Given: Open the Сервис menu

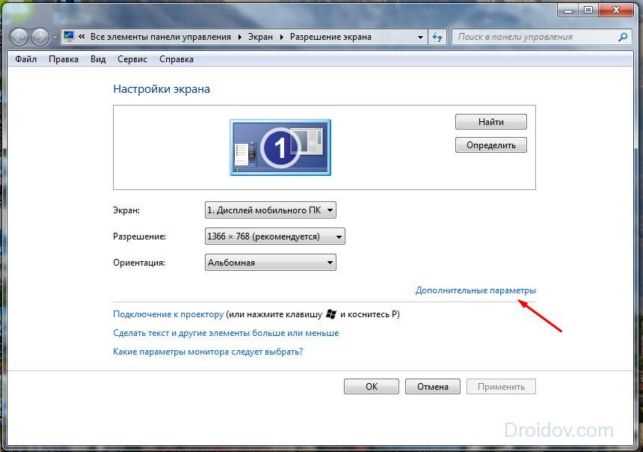Looking at the screenshot, I should point(132,59).
